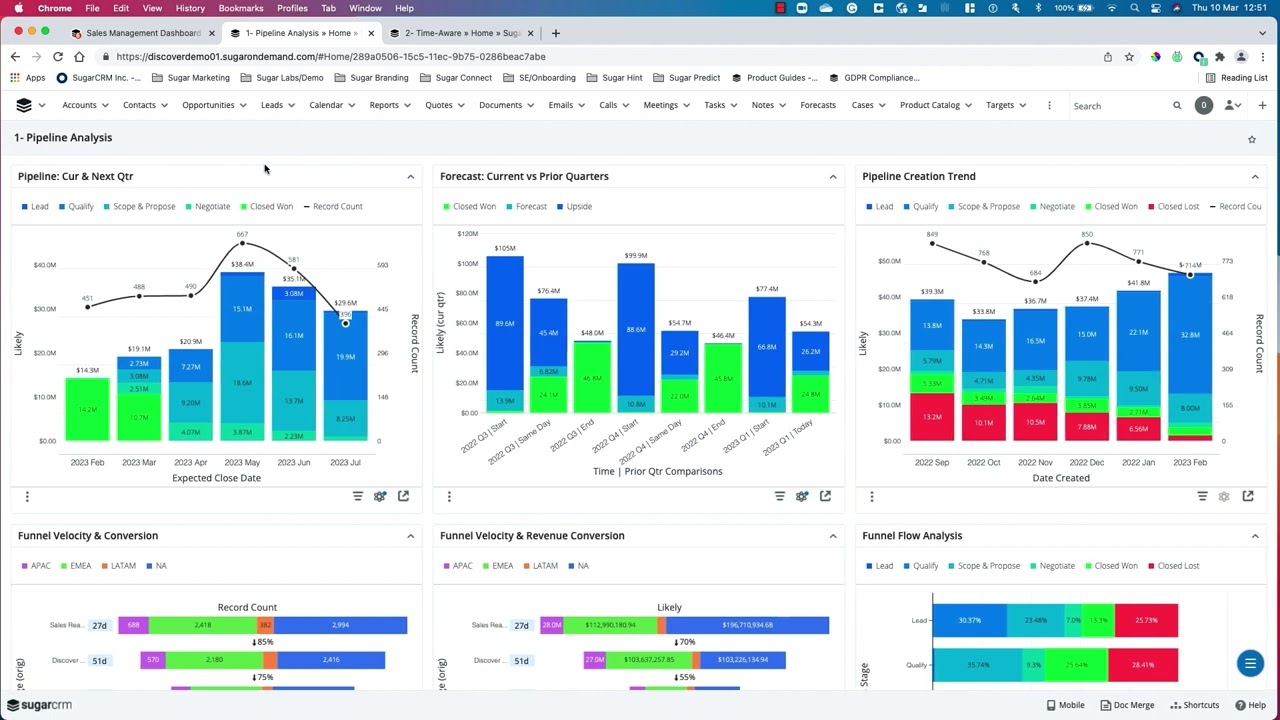The width and height of the screenshot is (1280, 720).
Task: Open the blue floating help menu button
Action: coord(1250,663)
